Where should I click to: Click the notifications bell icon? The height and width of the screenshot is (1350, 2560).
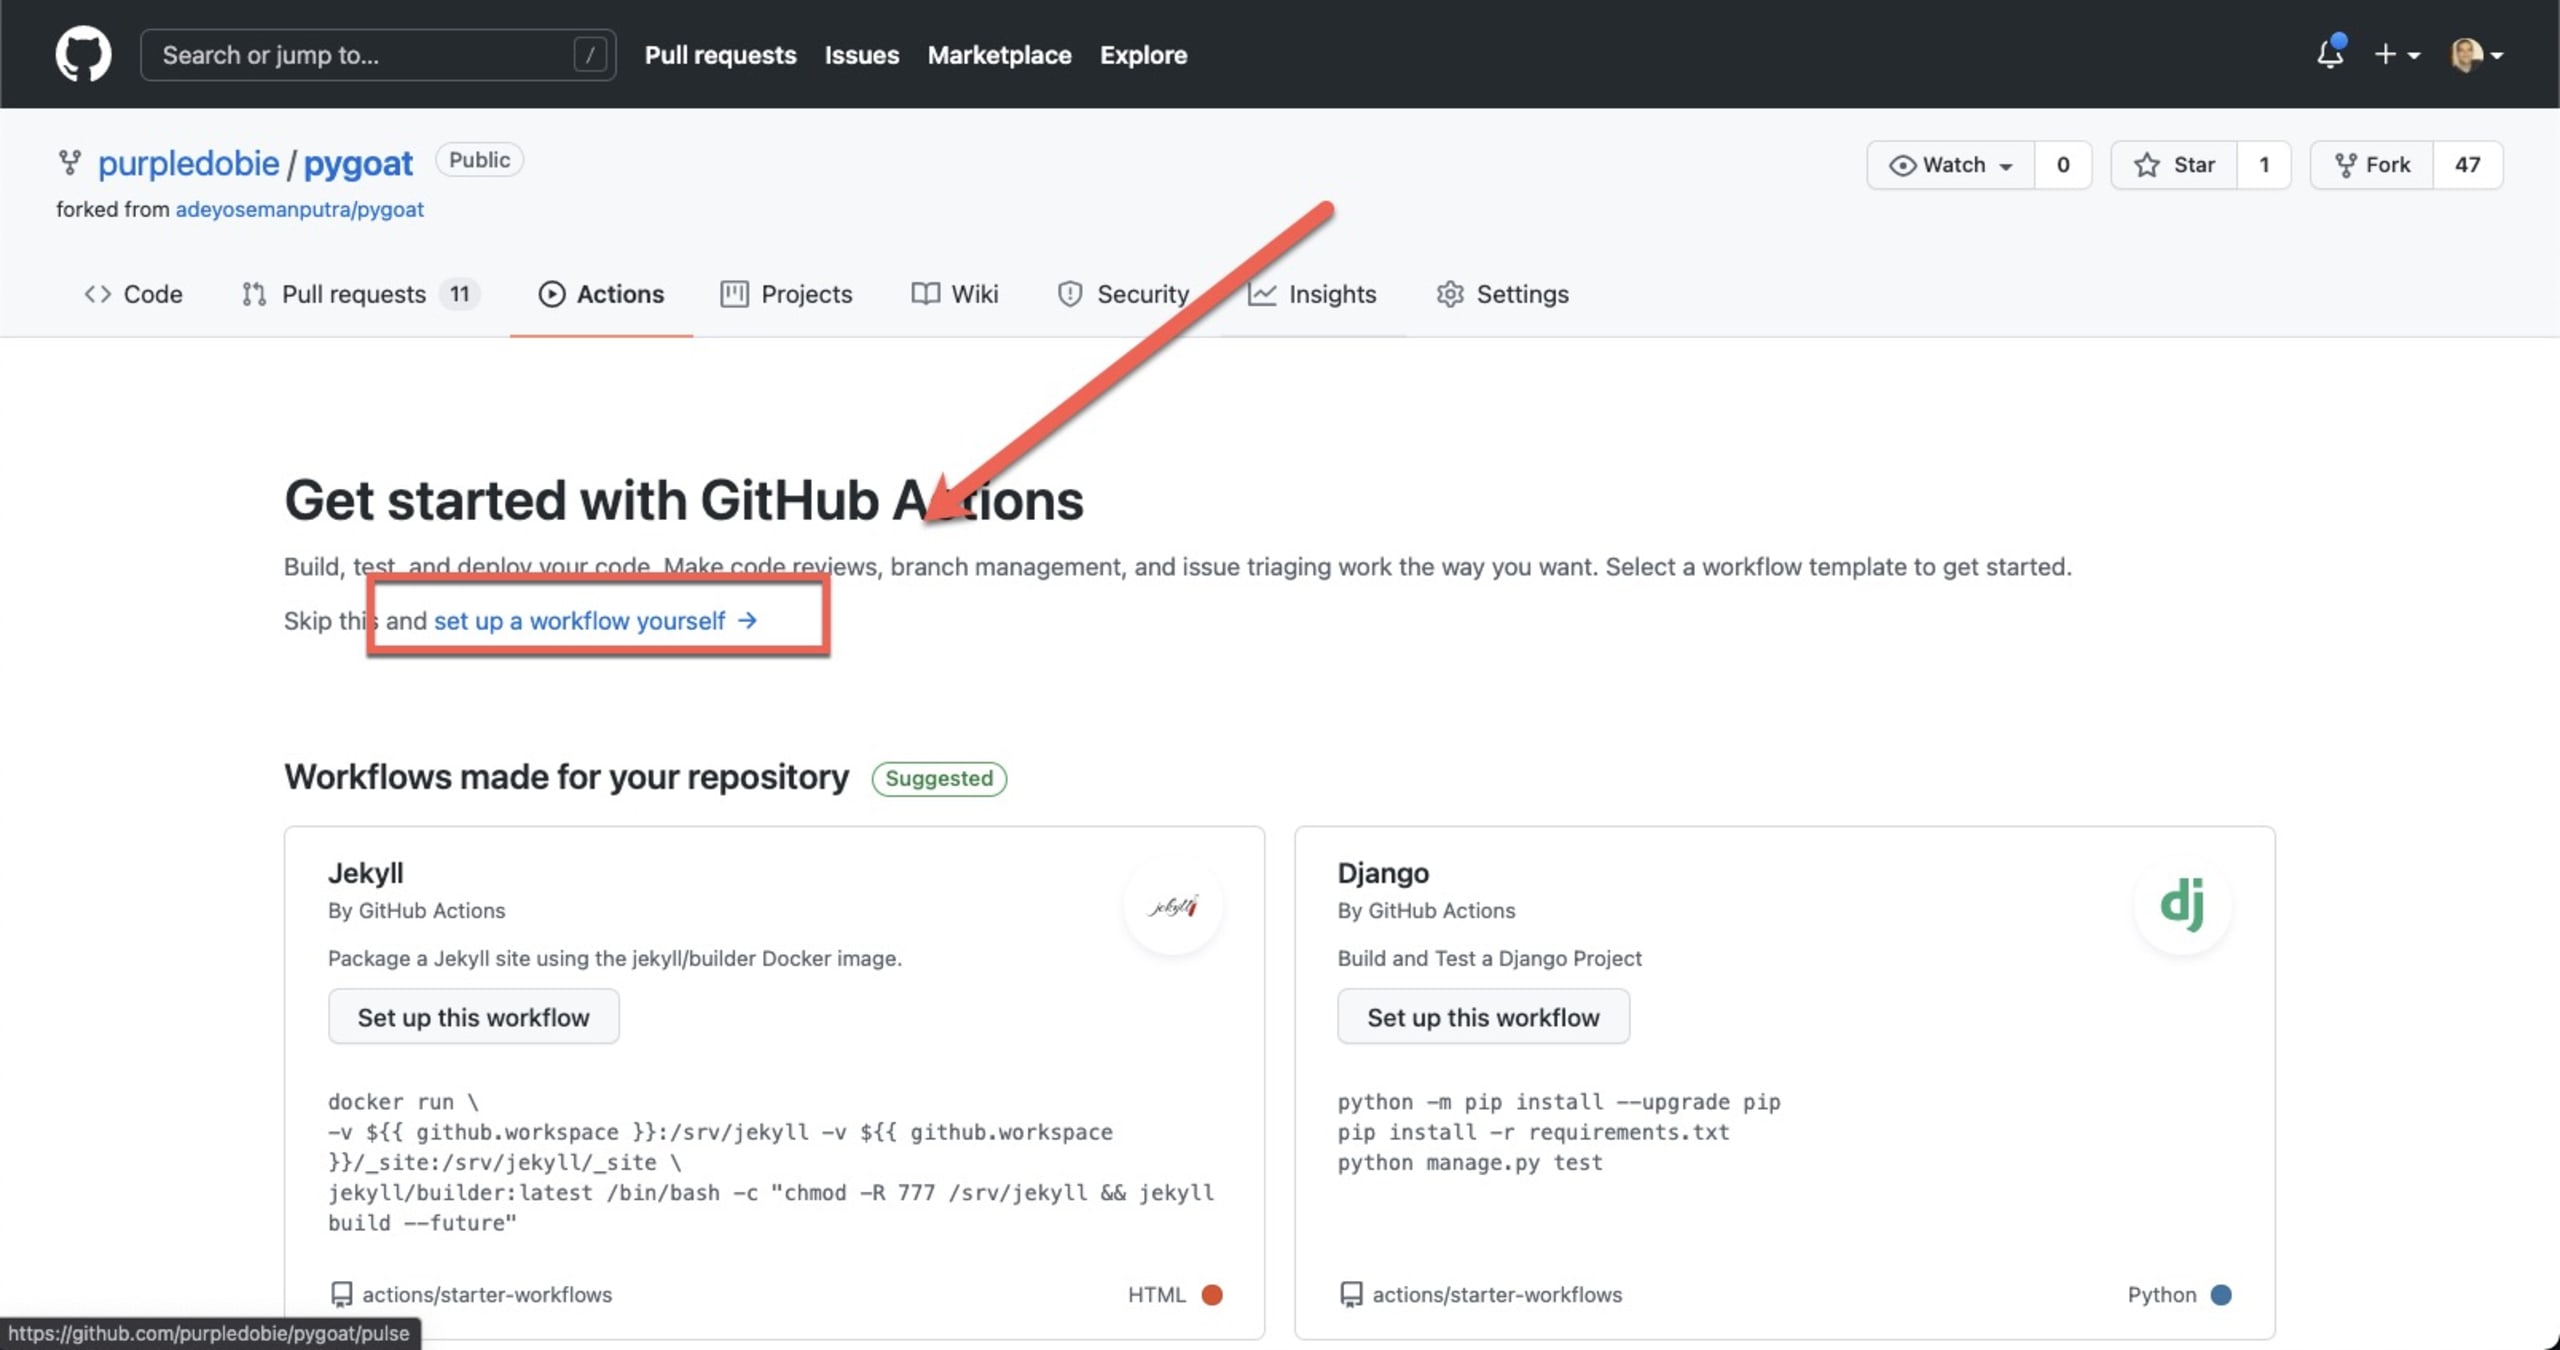click(2330, 54)
